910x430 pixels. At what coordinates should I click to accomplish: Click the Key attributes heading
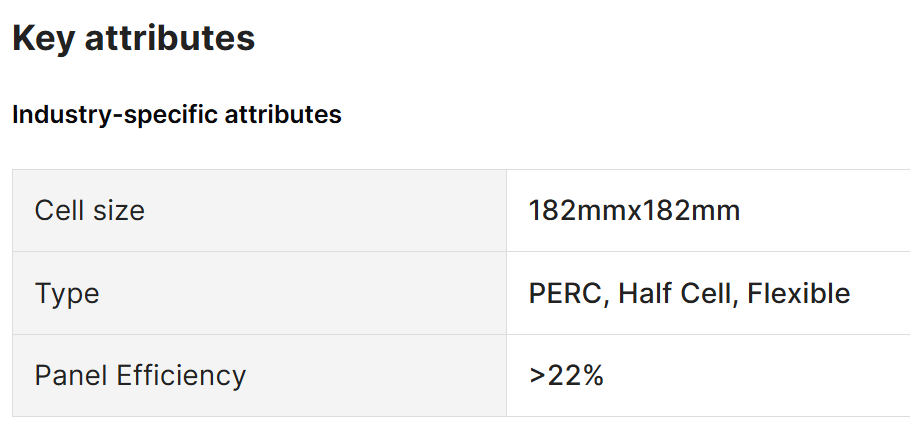(x=133, y=38)
